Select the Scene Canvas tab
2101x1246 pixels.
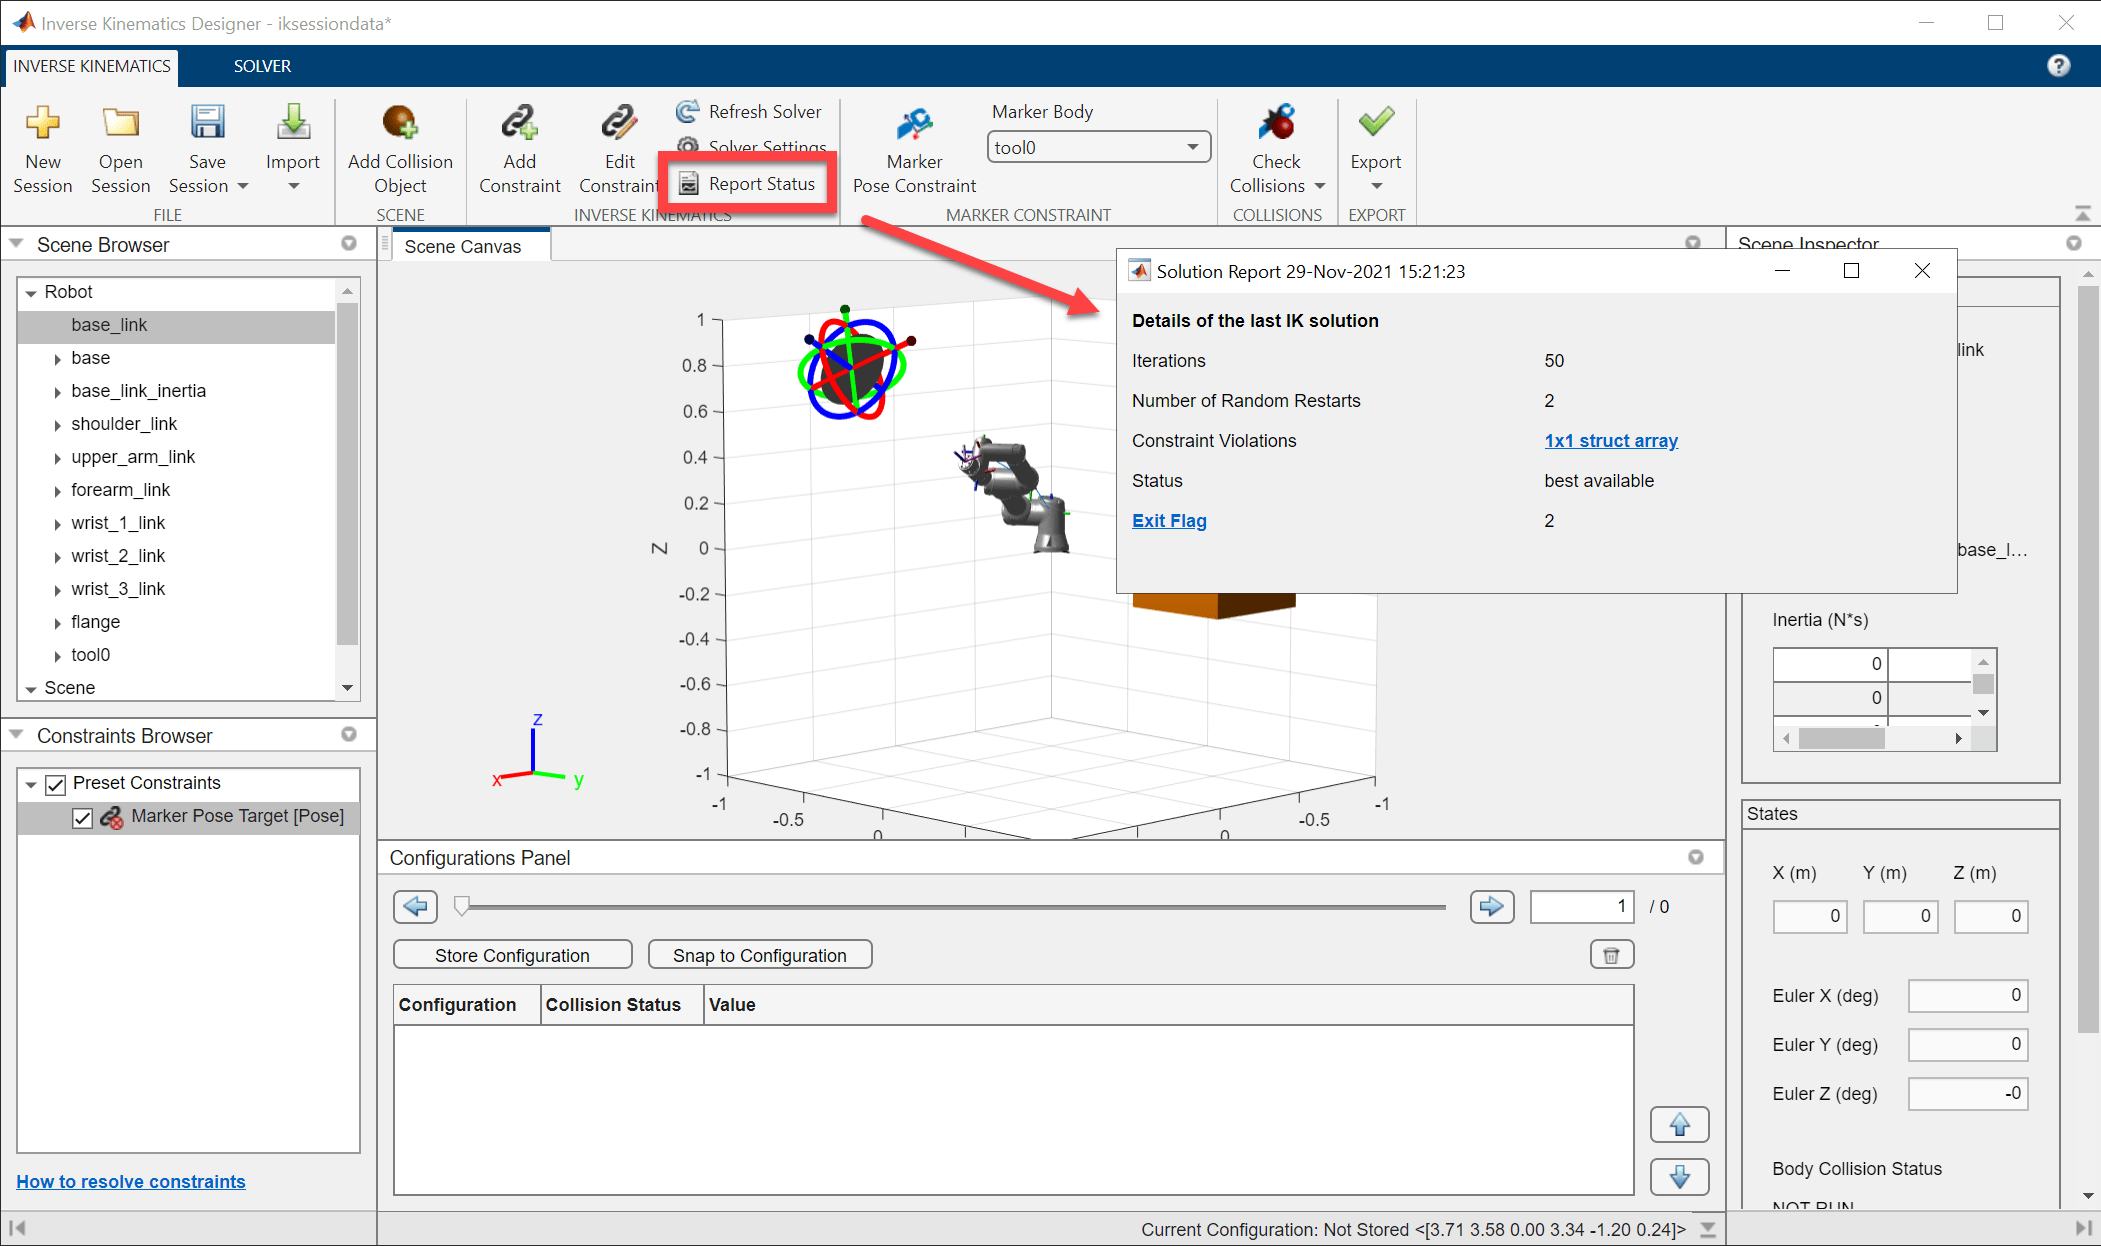coord(463,247)
